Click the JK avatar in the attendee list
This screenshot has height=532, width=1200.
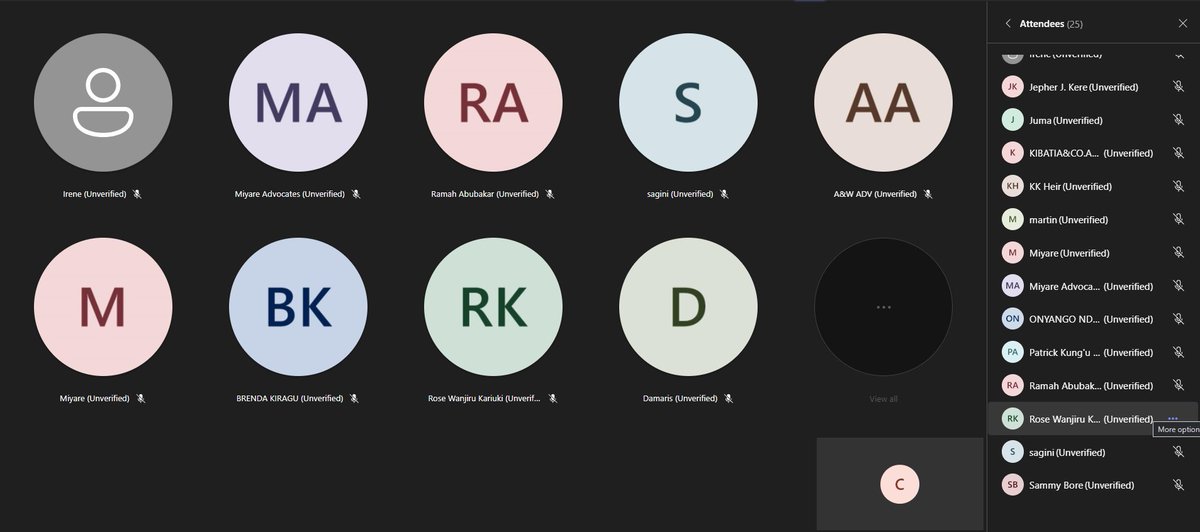pos(1013,87)
